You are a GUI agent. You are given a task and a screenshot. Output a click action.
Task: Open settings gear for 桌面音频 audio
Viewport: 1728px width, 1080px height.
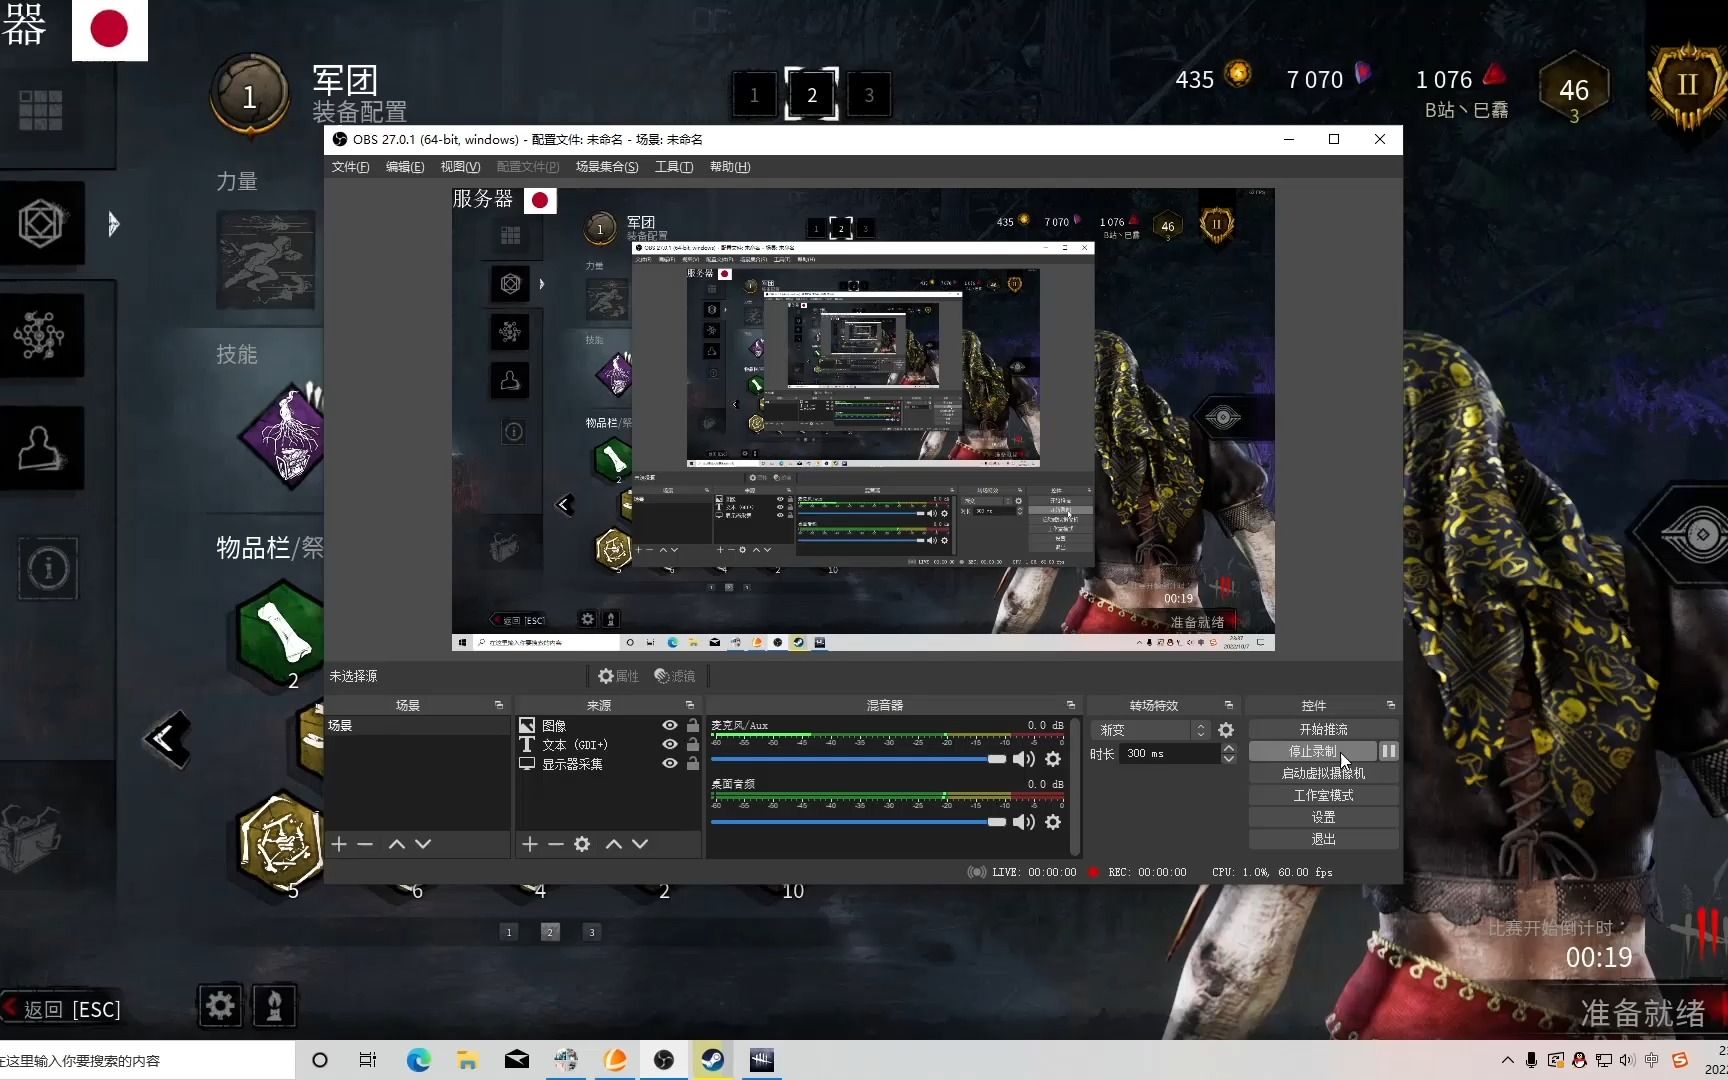click(x=1053, y=822)
